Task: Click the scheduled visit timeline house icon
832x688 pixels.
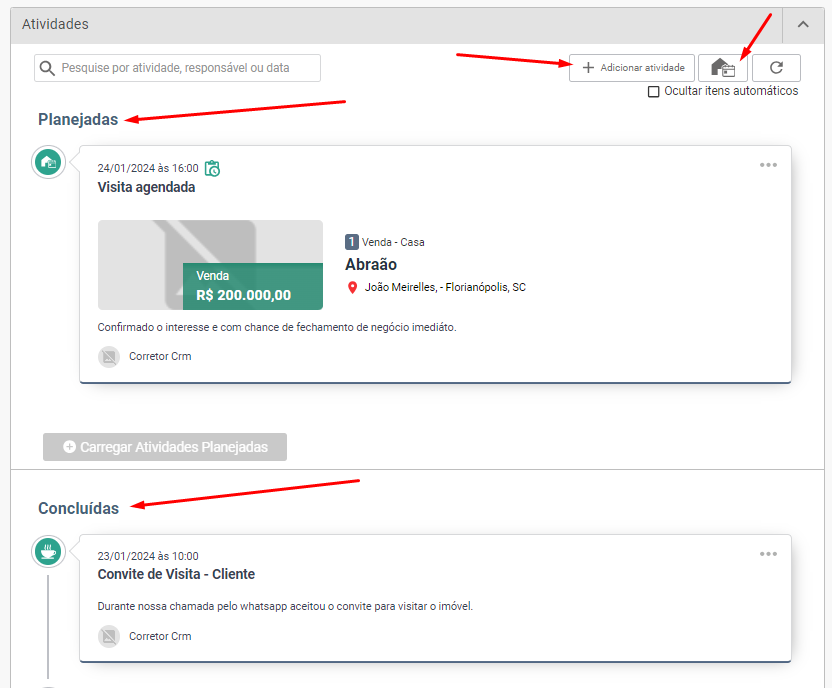Action: coord(48,161)
